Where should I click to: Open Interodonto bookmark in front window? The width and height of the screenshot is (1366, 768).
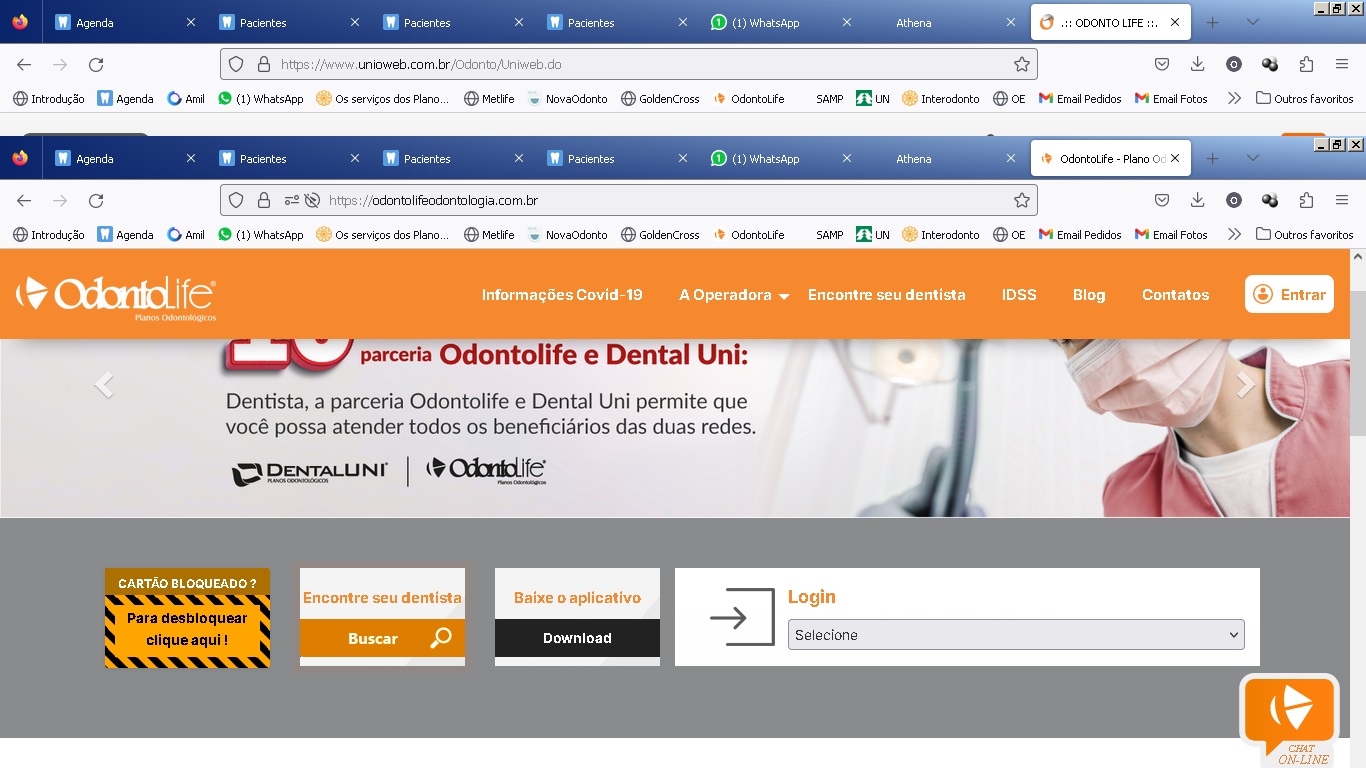point(941,235)
